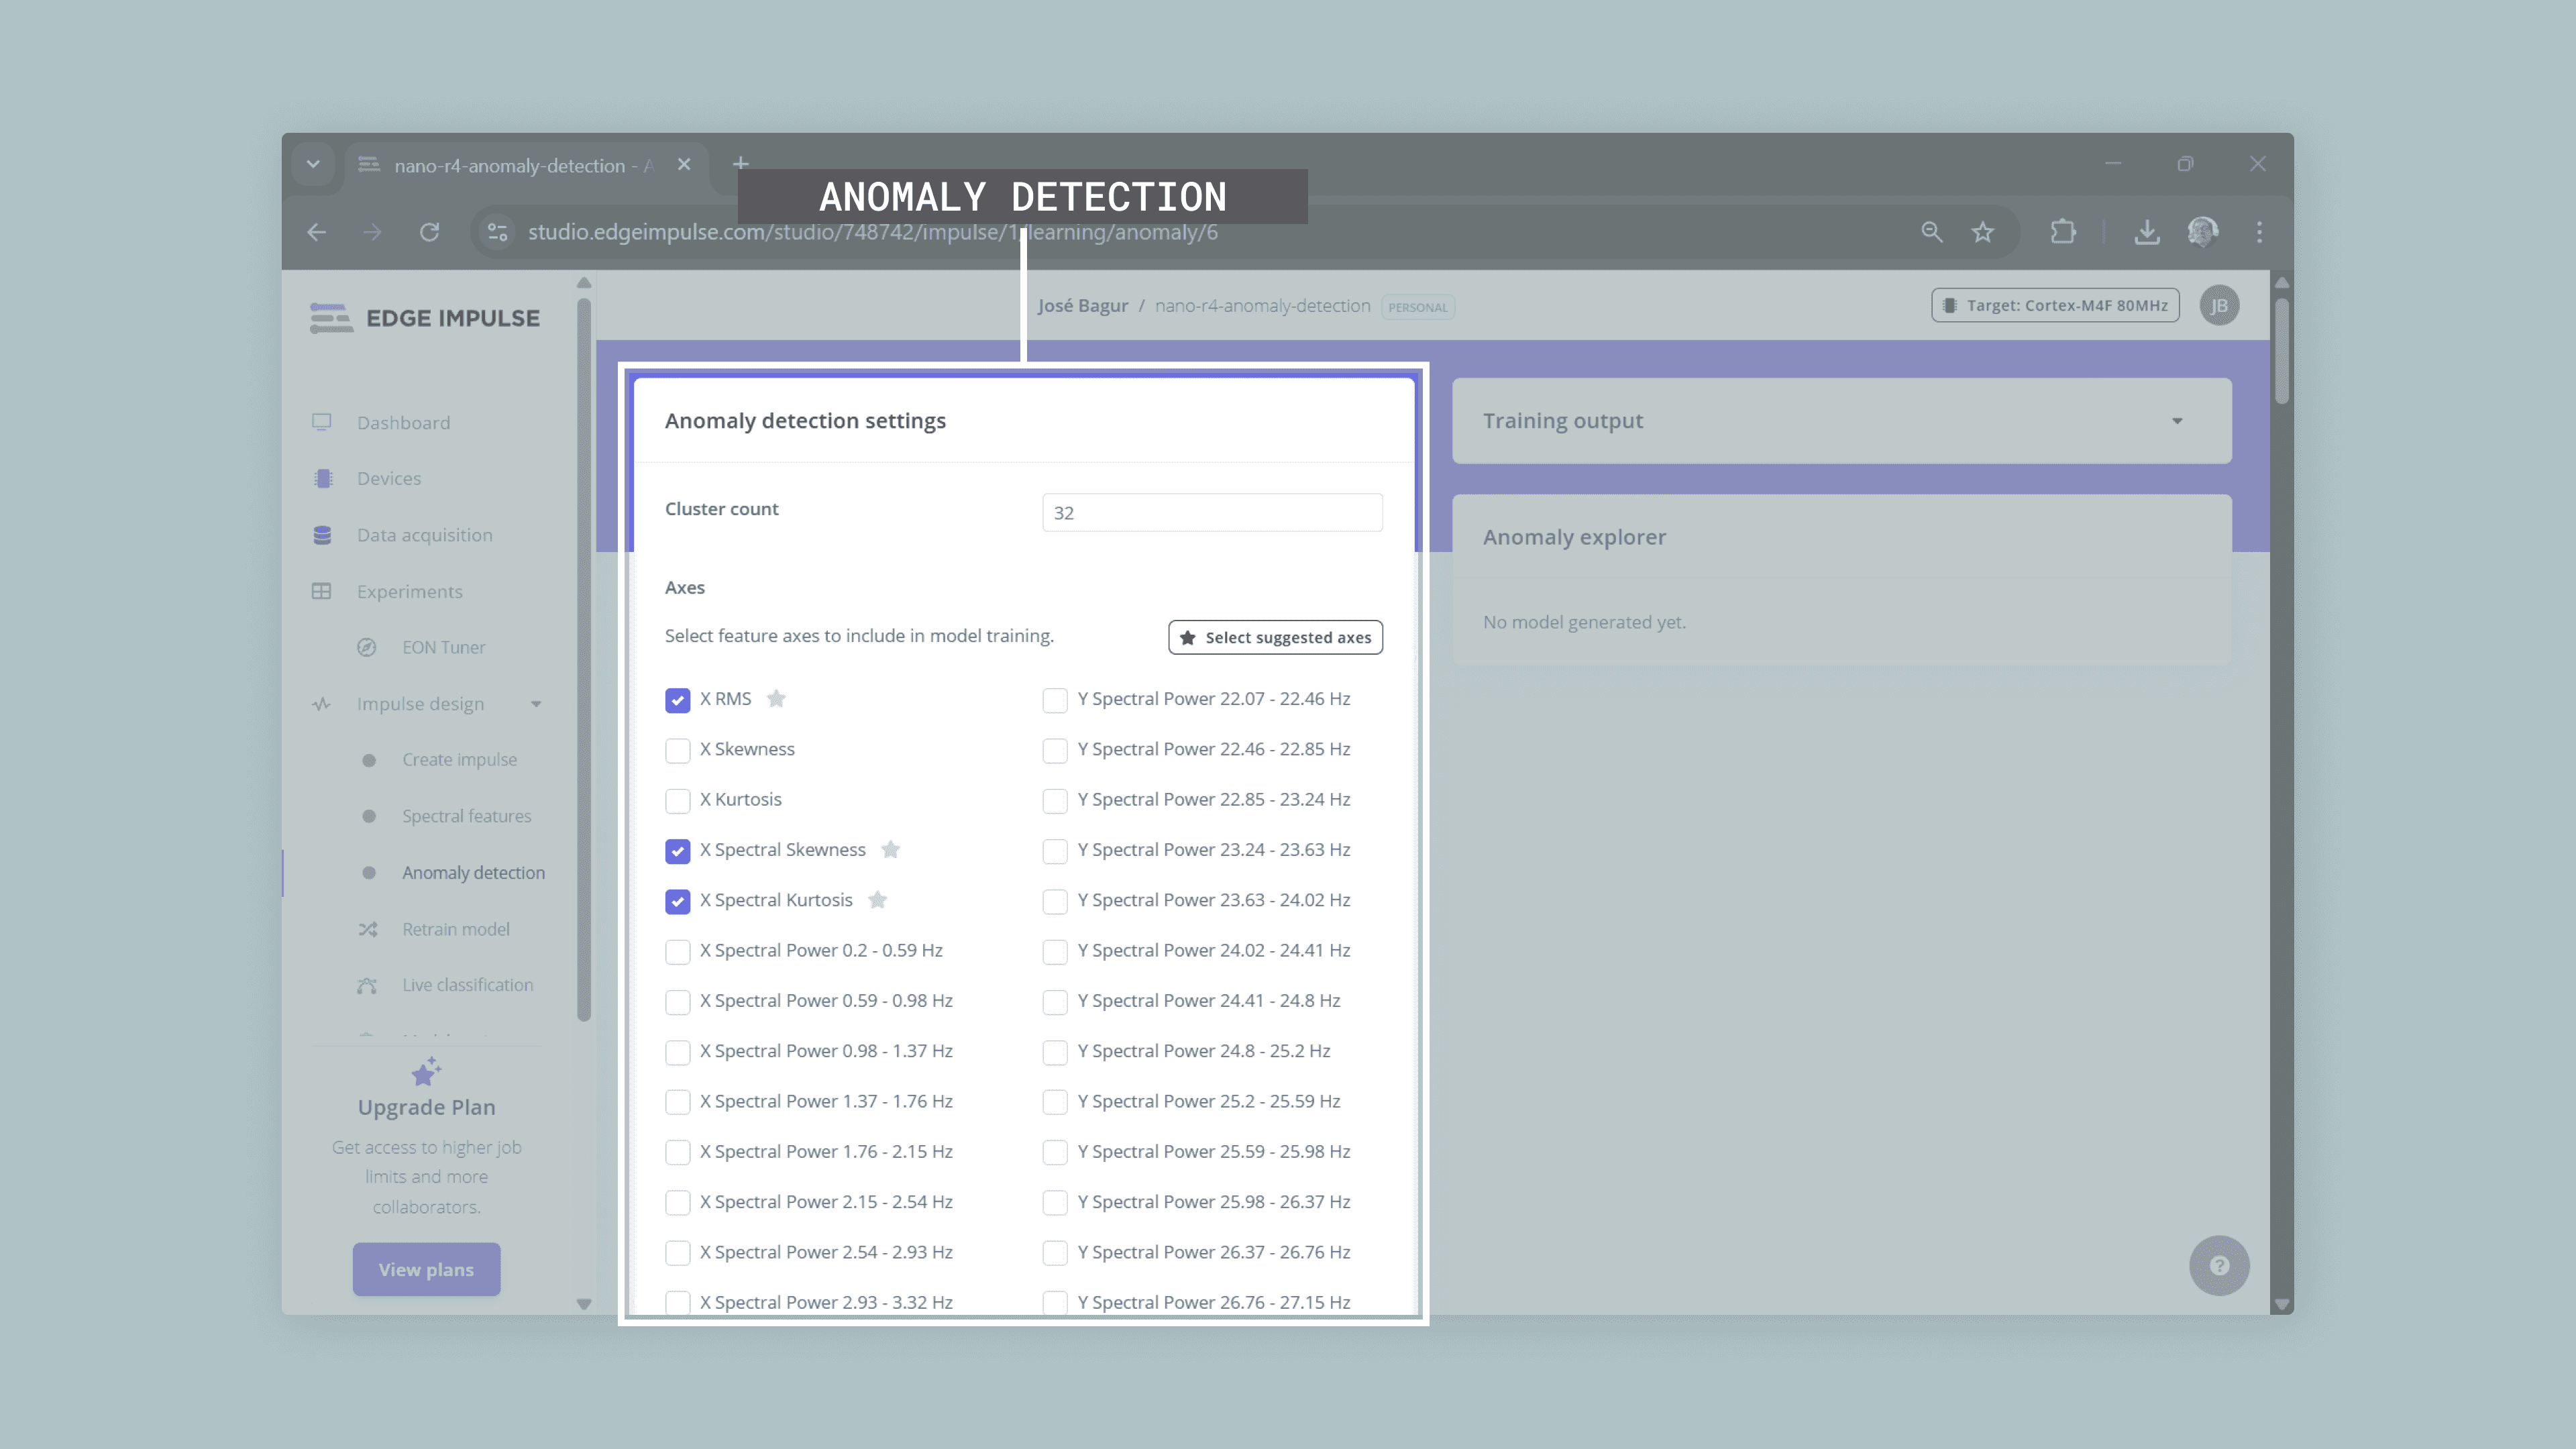Click the View plans button
Image resolution: width=2576 pixels, height=1449 pixels.
(426, 1270)
